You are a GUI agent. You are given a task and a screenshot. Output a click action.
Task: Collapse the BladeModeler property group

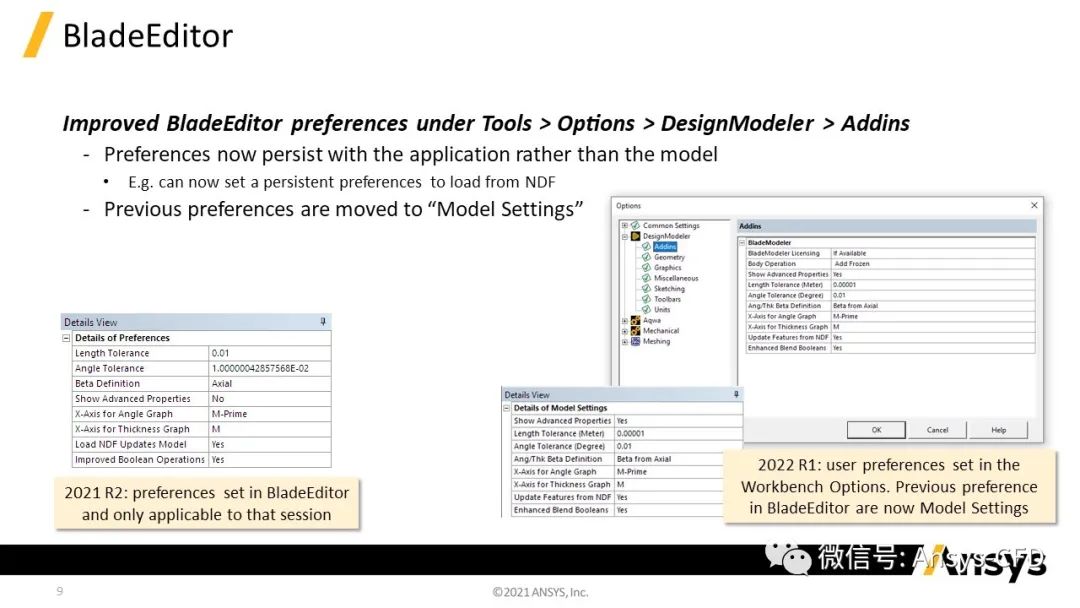pos(742,242)
